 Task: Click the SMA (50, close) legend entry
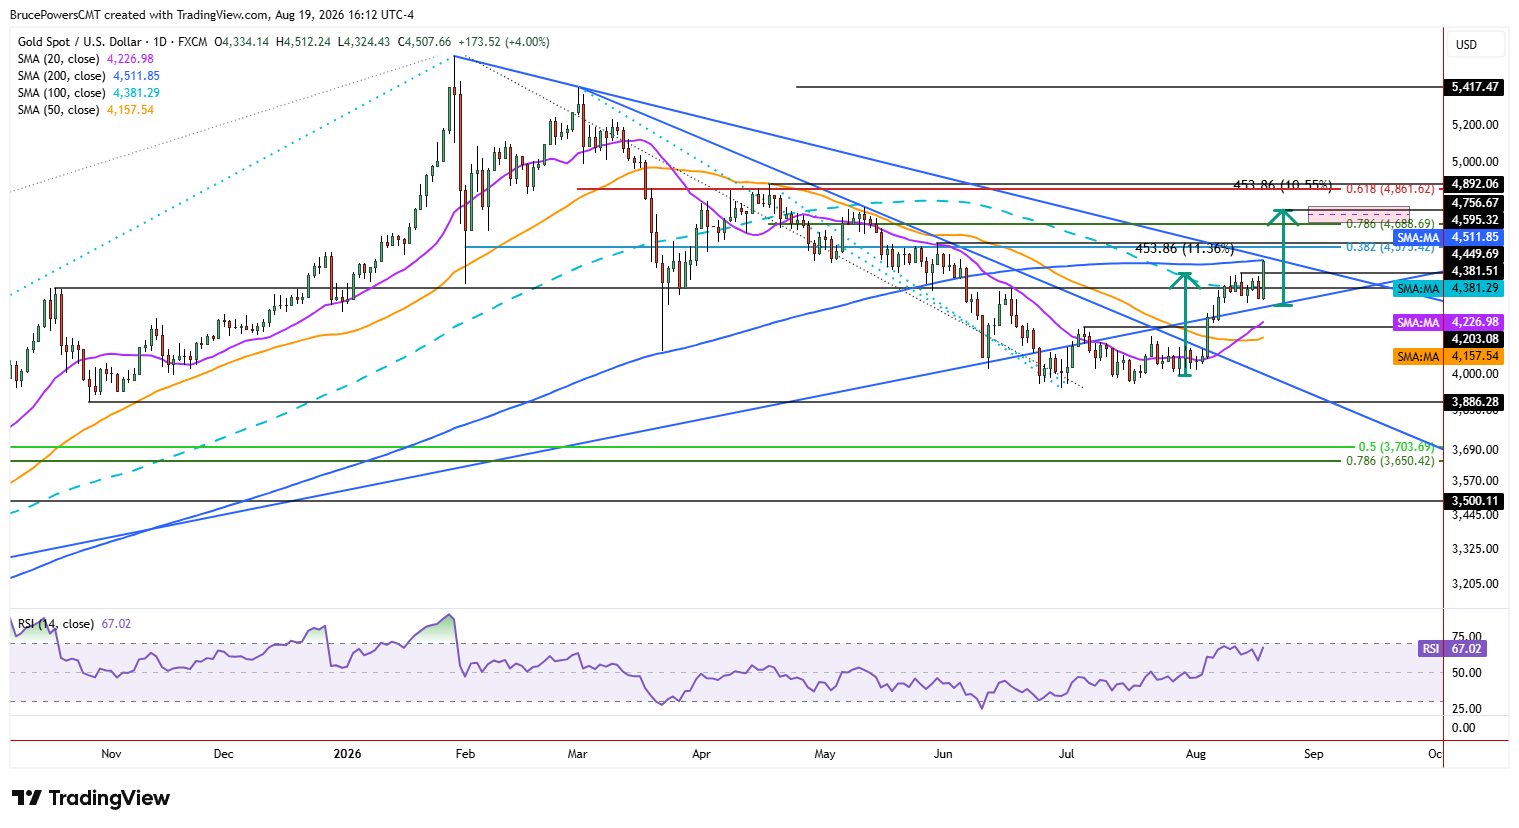pyautogui.click(x=86, y=110)
